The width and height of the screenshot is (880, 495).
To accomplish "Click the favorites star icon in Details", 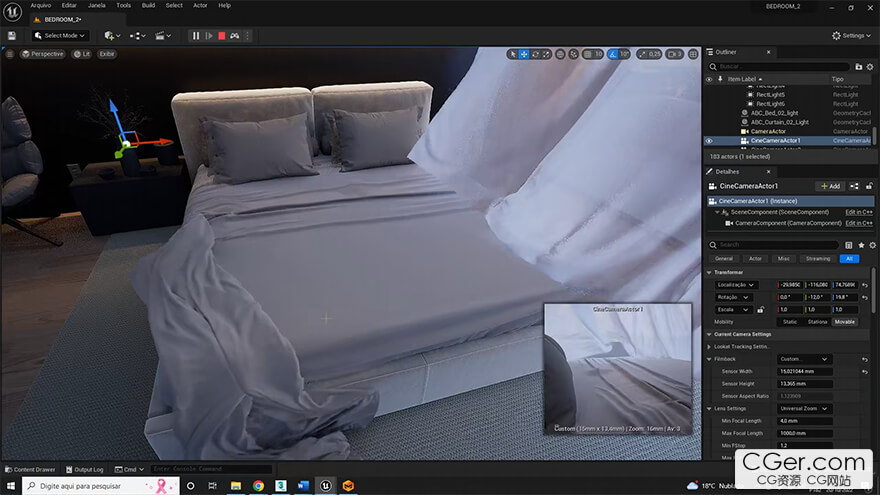I will (861, 244).
